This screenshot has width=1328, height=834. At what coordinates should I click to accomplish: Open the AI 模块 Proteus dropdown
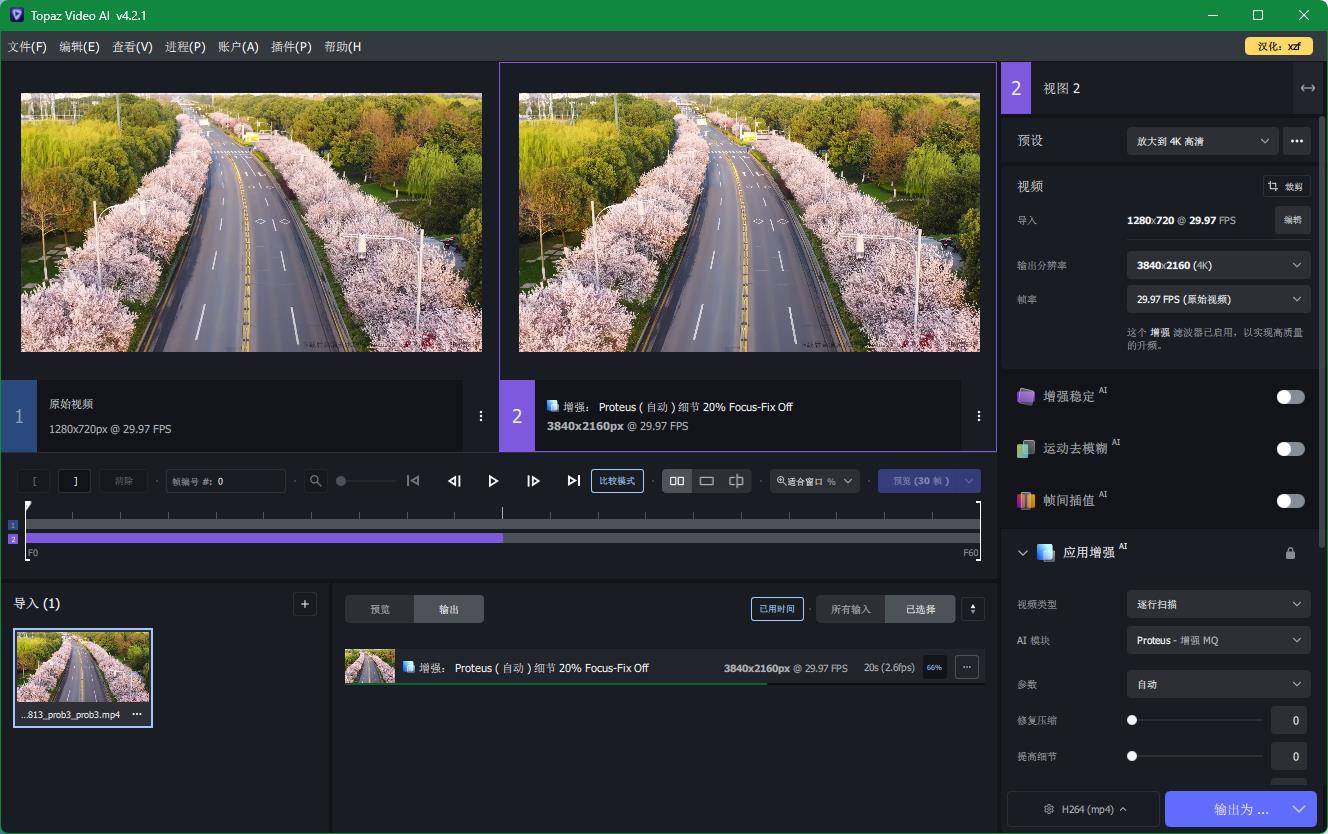coord(1218,640)
